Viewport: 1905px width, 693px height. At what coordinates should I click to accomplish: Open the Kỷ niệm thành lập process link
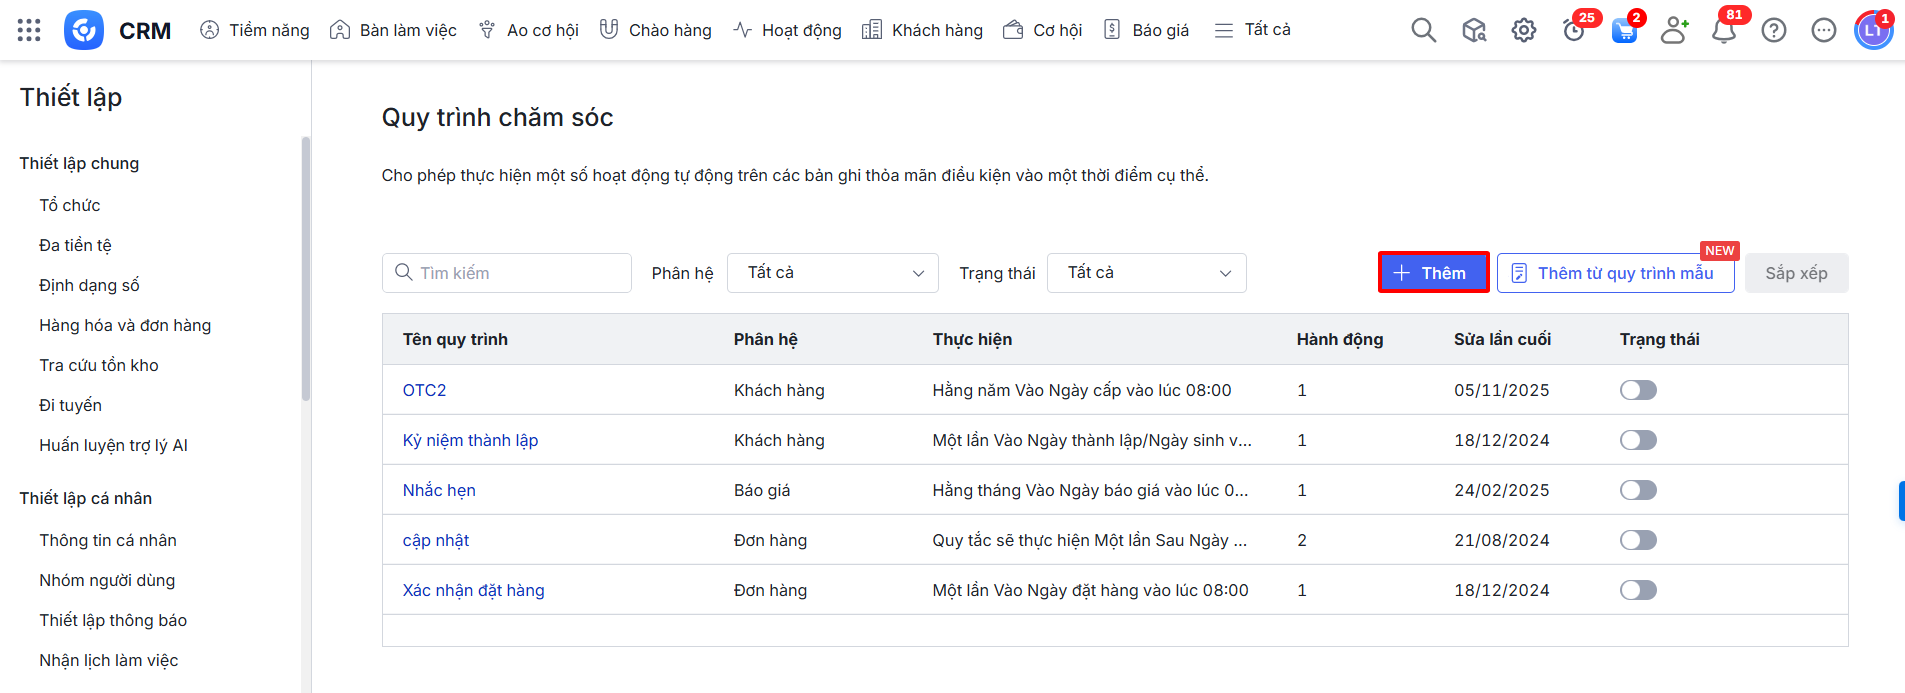click(x=470, y=440)
